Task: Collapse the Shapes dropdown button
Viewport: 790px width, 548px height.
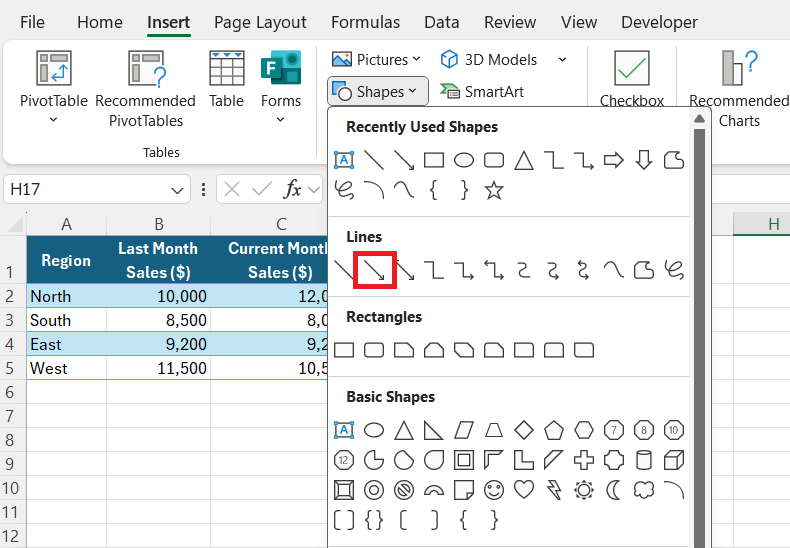Action: click(378, 92)
